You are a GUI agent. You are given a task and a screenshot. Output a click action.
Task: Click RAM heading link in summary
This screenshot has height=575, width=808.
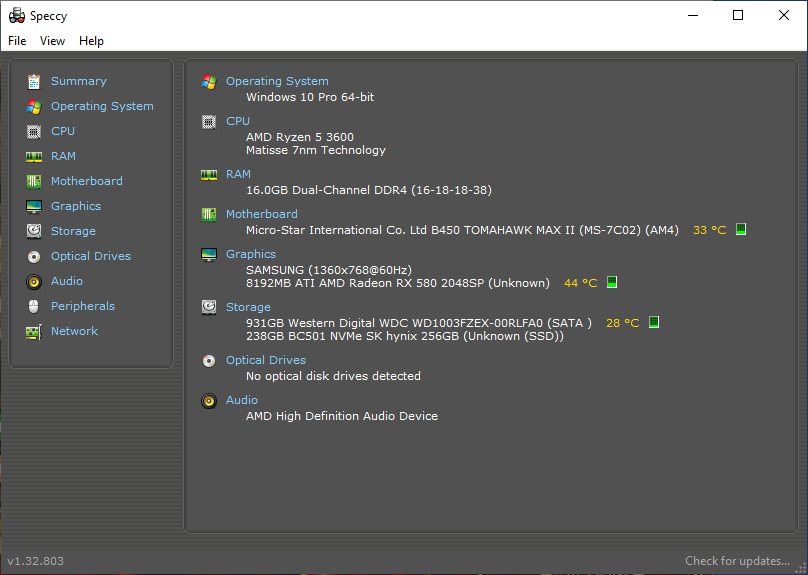[x=238, y=174]
